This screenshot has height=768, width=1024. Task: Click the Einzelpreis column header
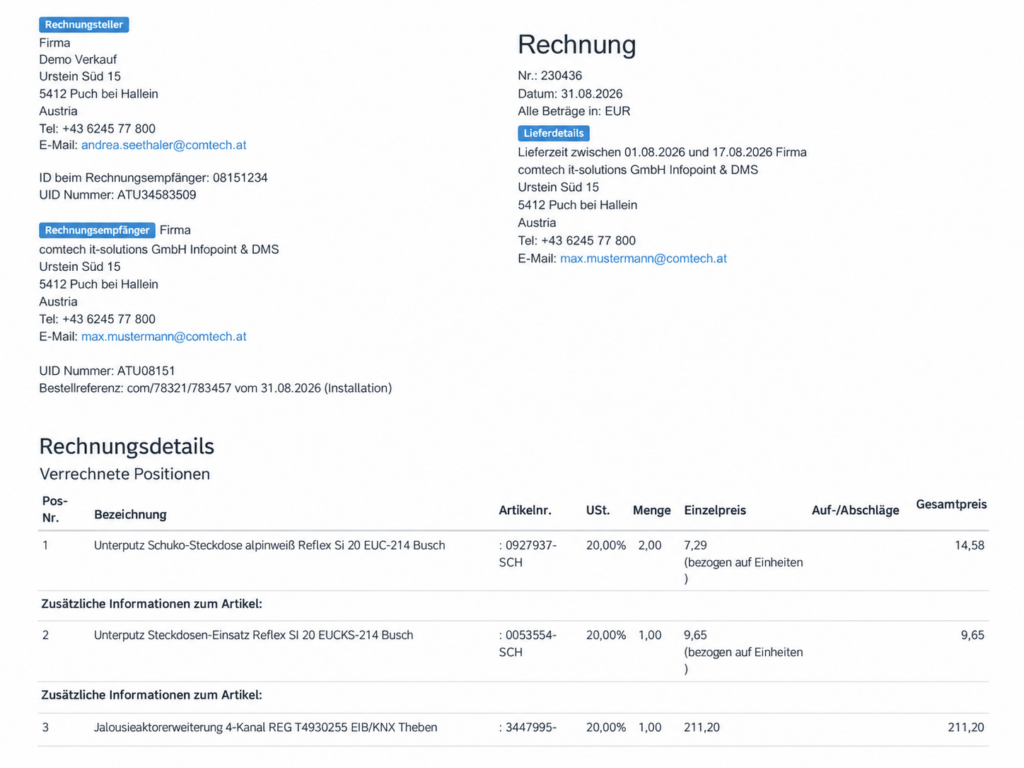coord(714,511)
